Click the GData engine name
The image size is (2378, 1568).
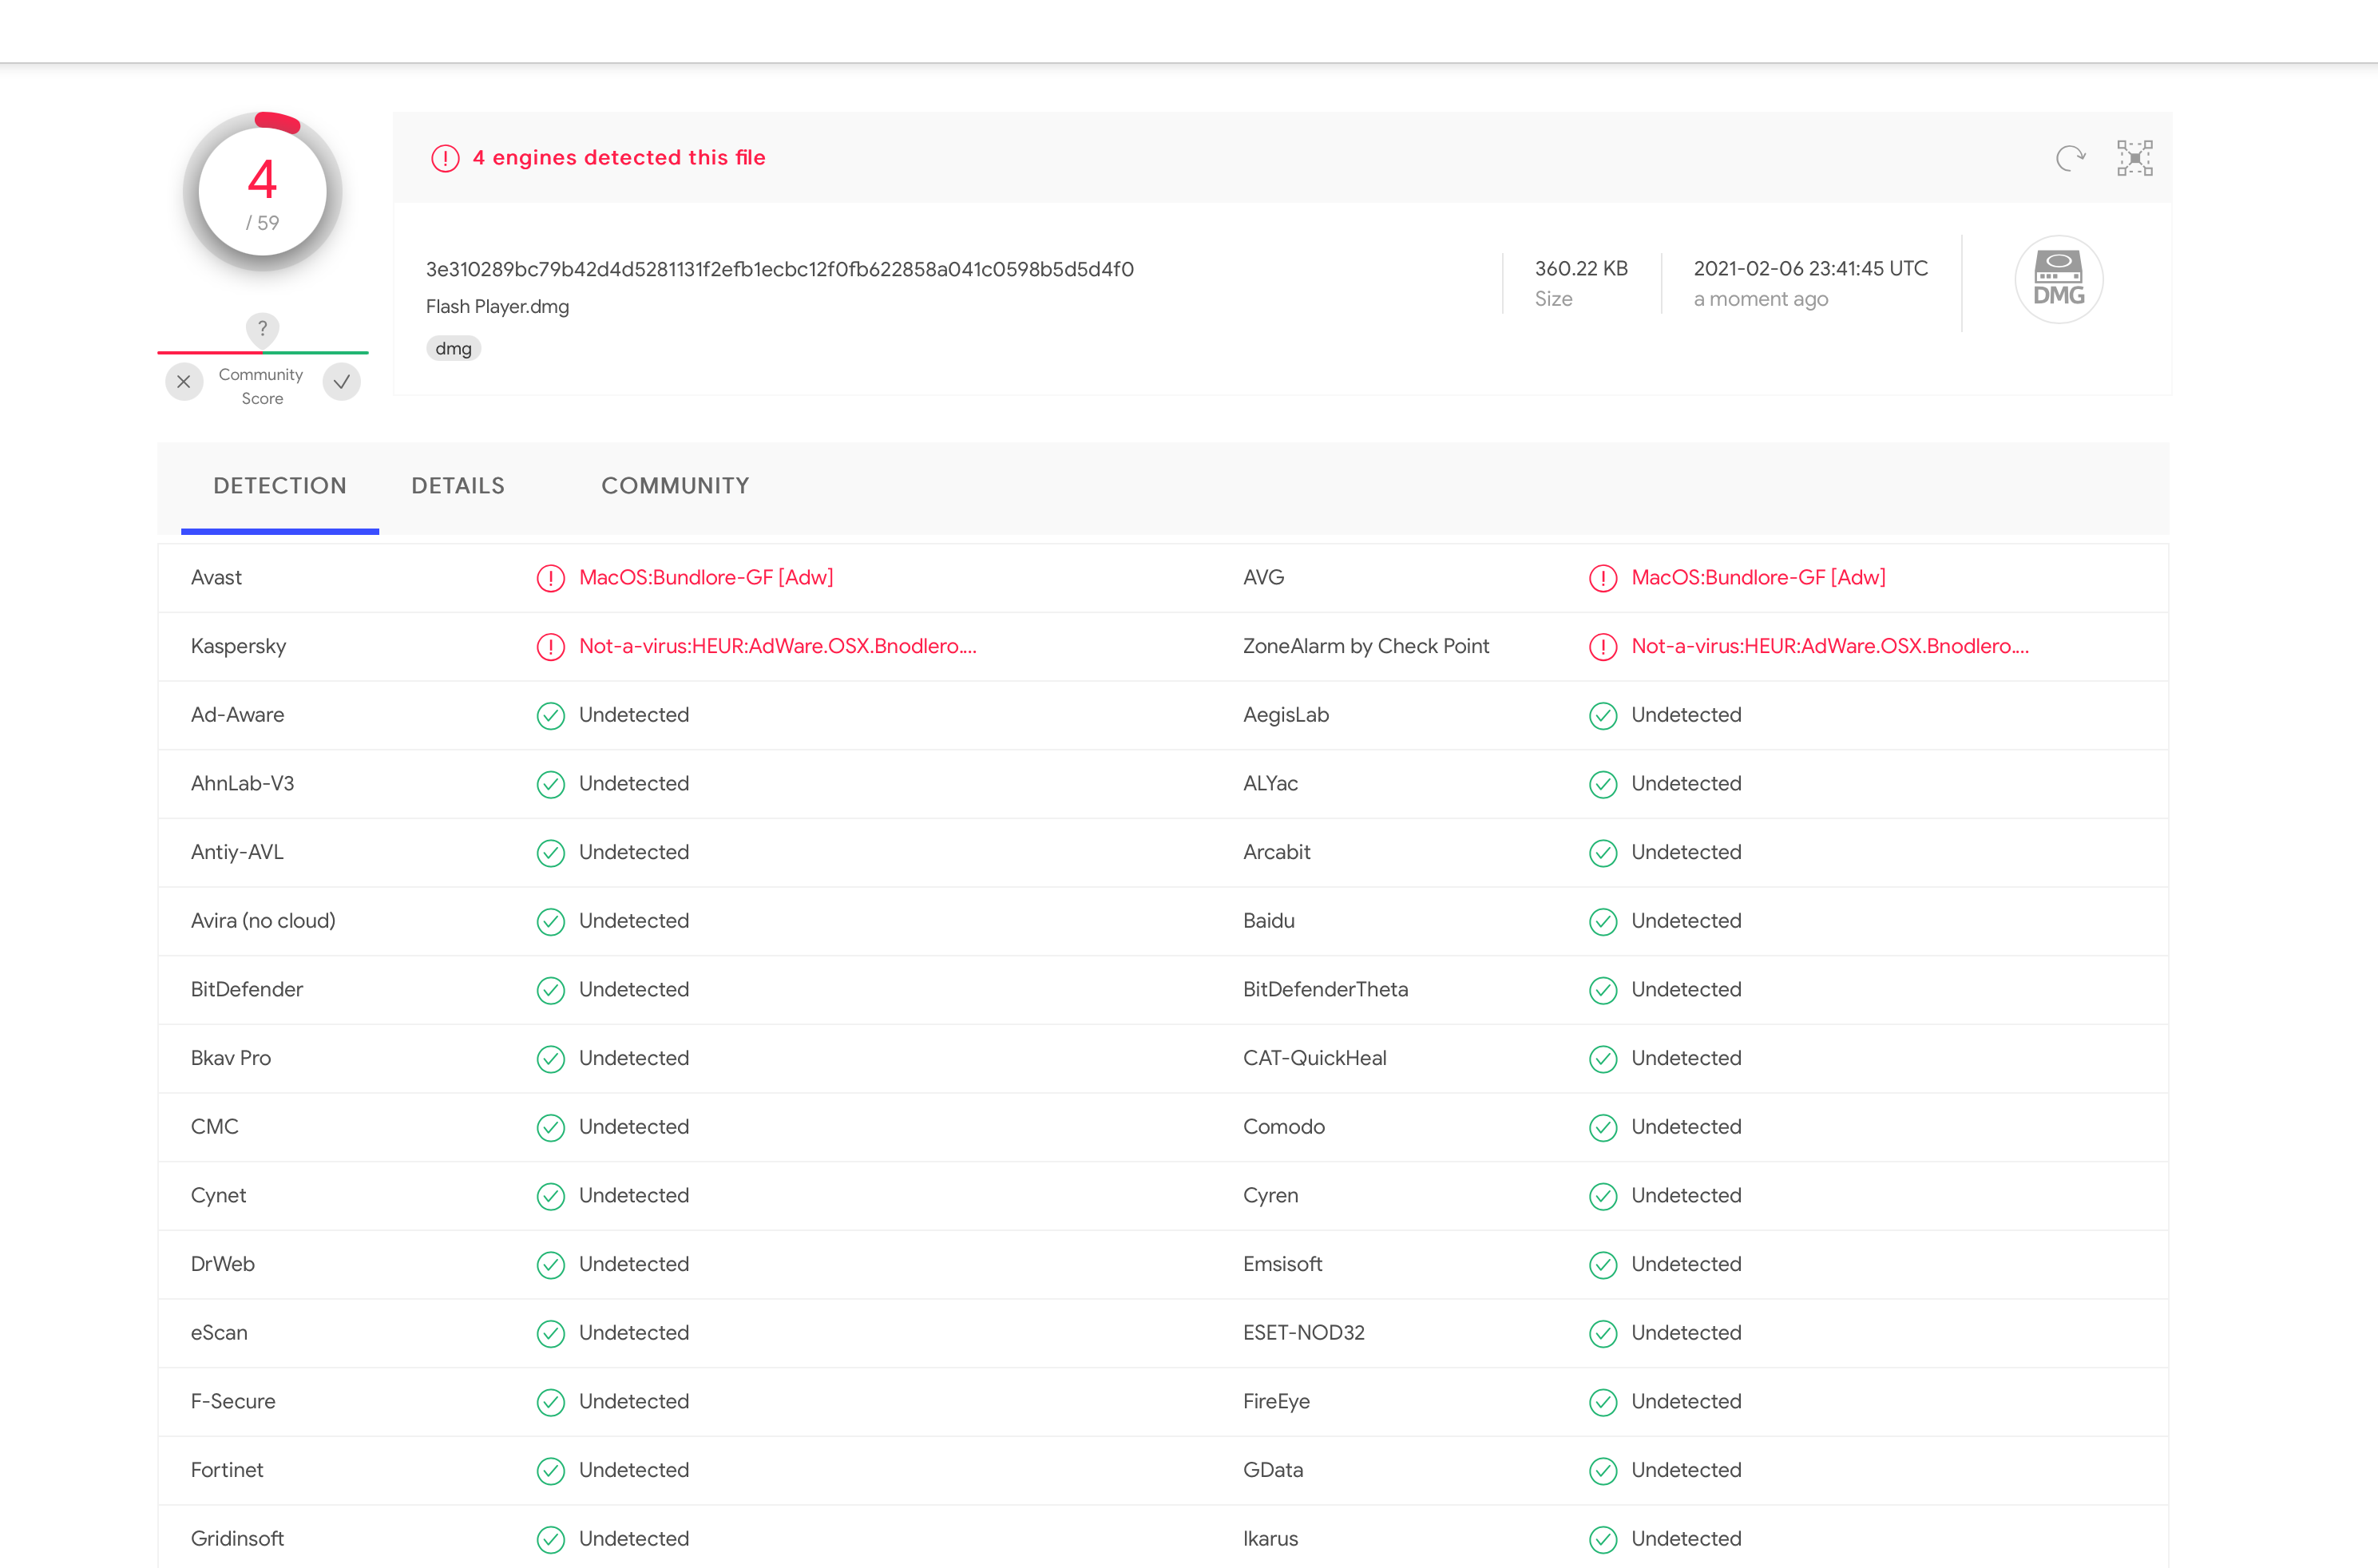point(1273,1470)
